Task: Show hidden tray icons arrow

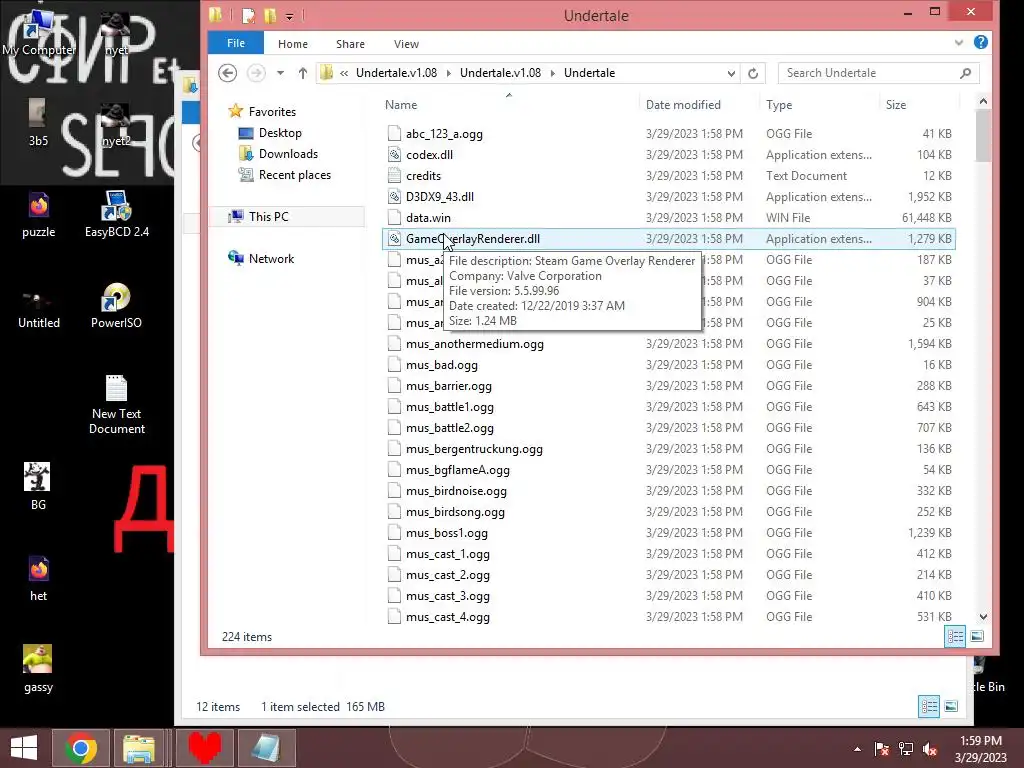Action: tap(857, 749)
